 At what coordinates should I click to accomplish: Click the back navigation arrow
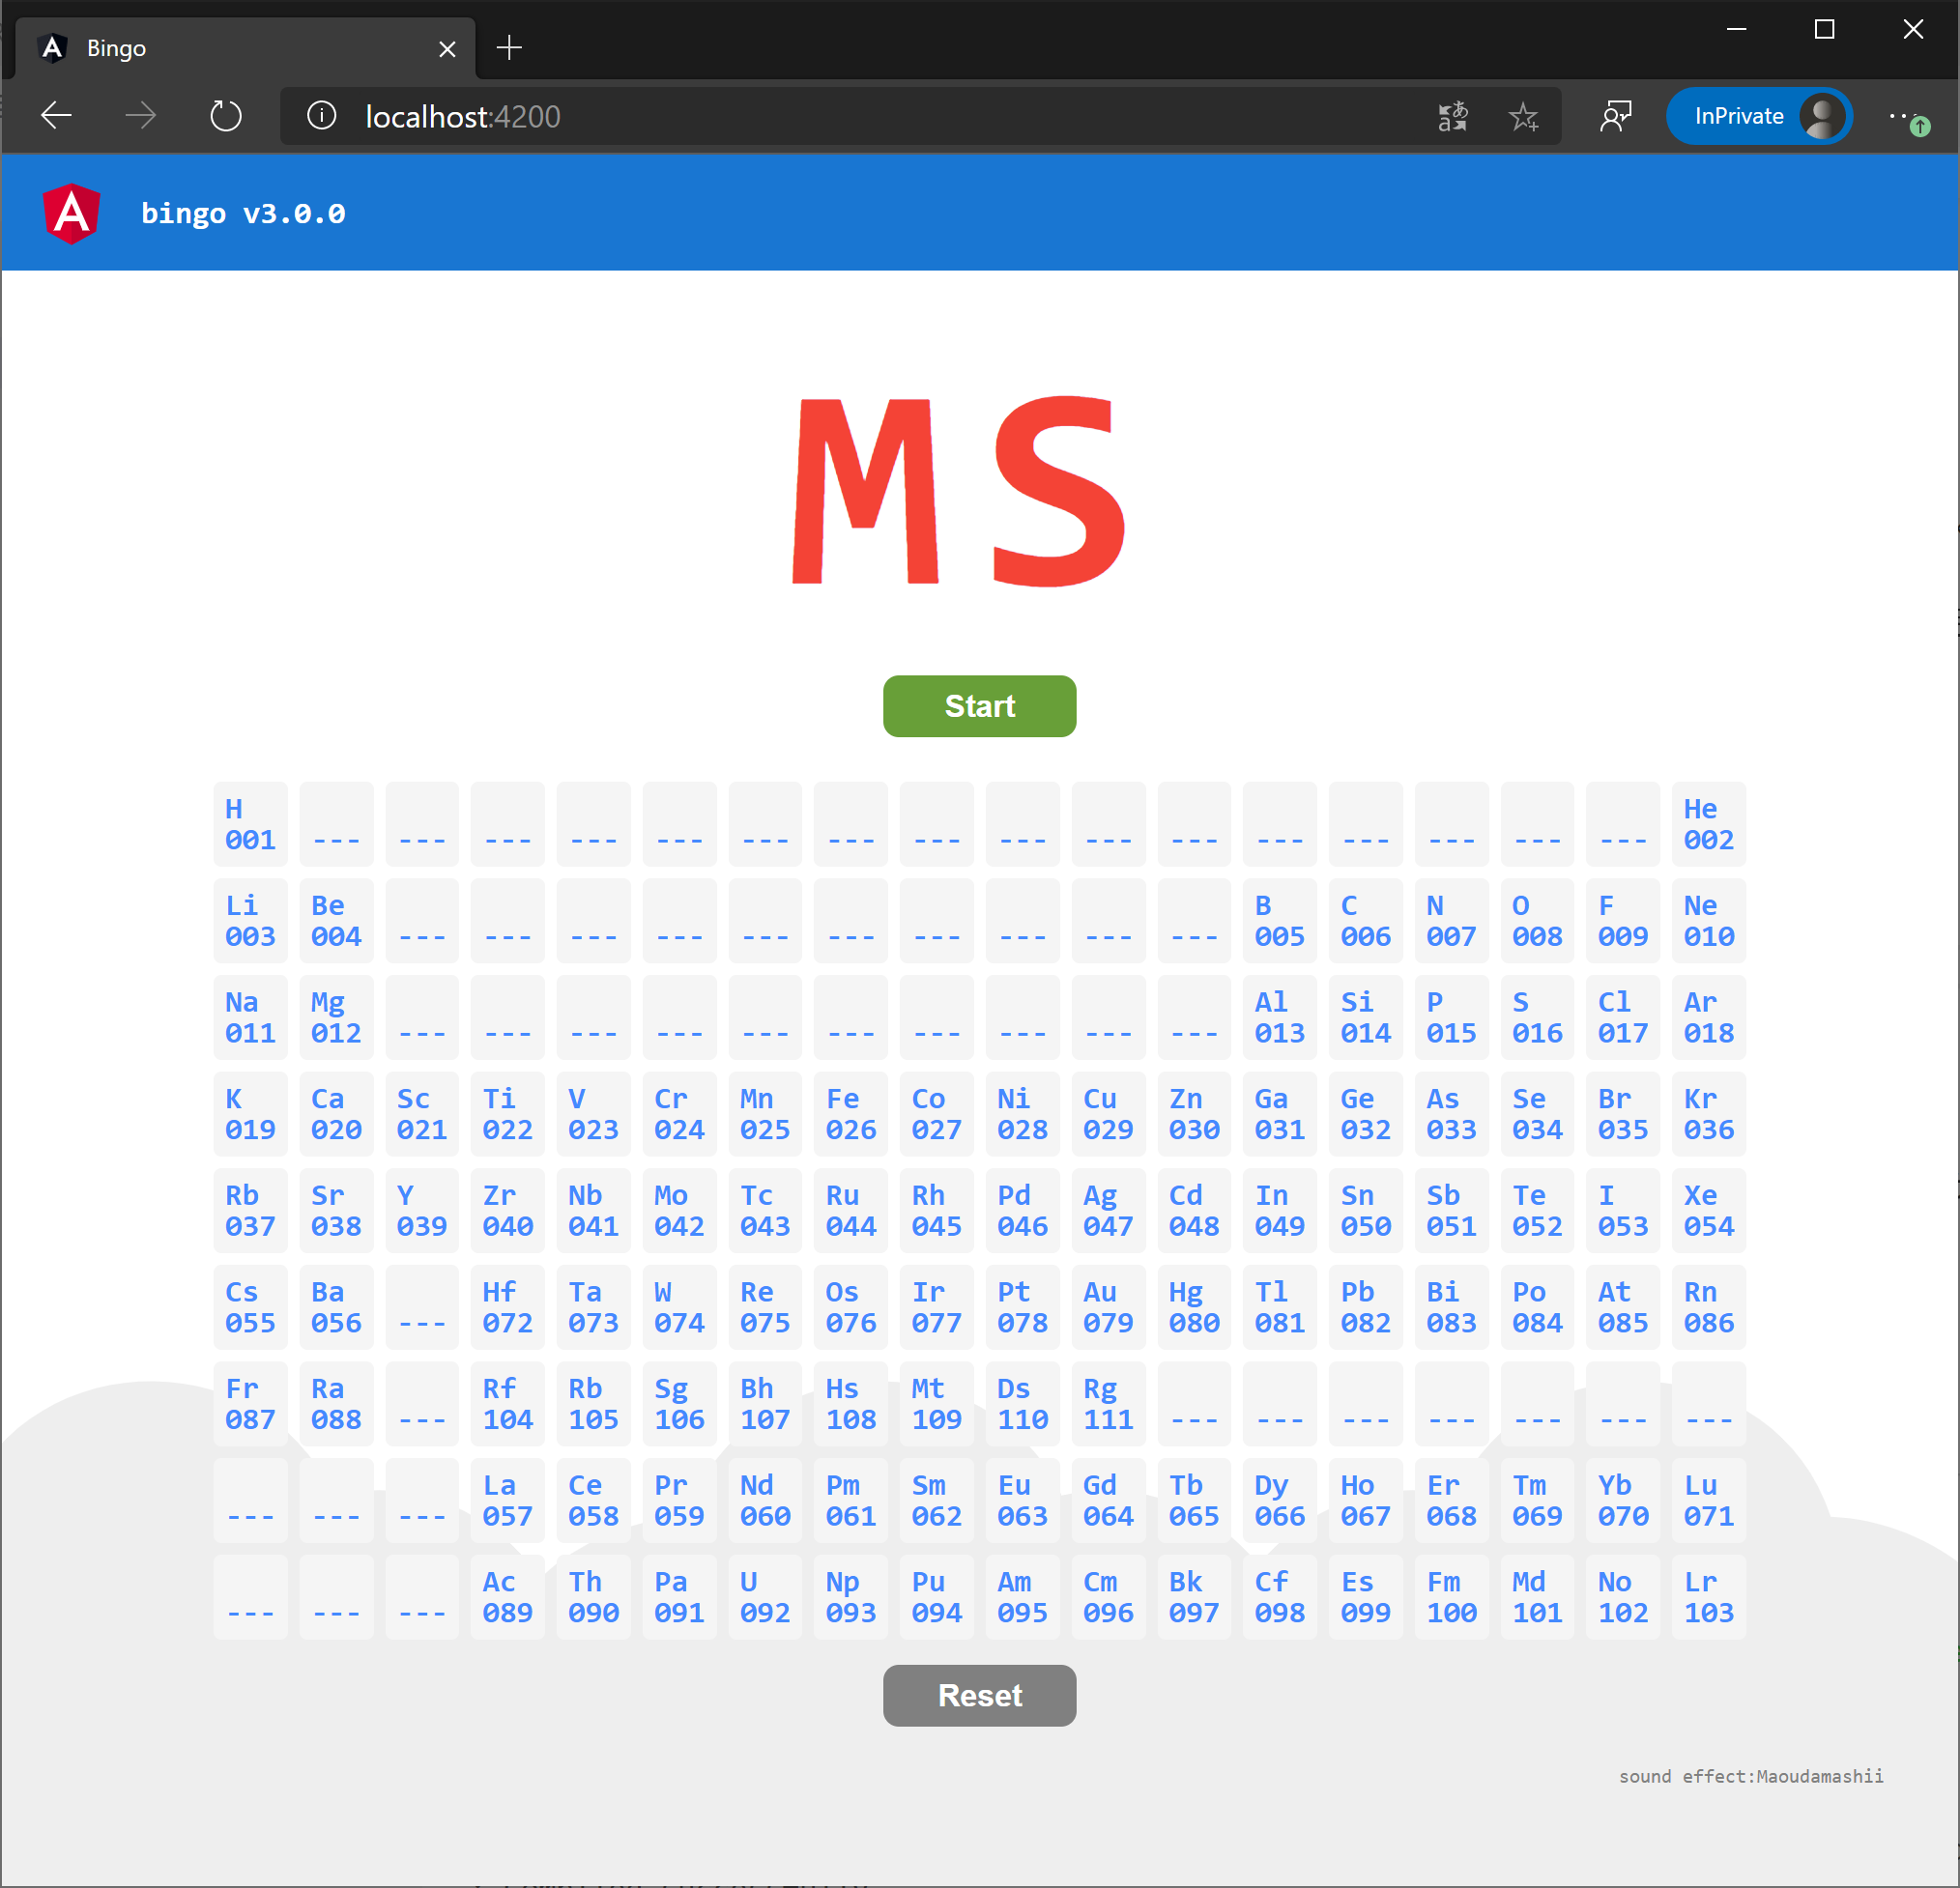56,116
